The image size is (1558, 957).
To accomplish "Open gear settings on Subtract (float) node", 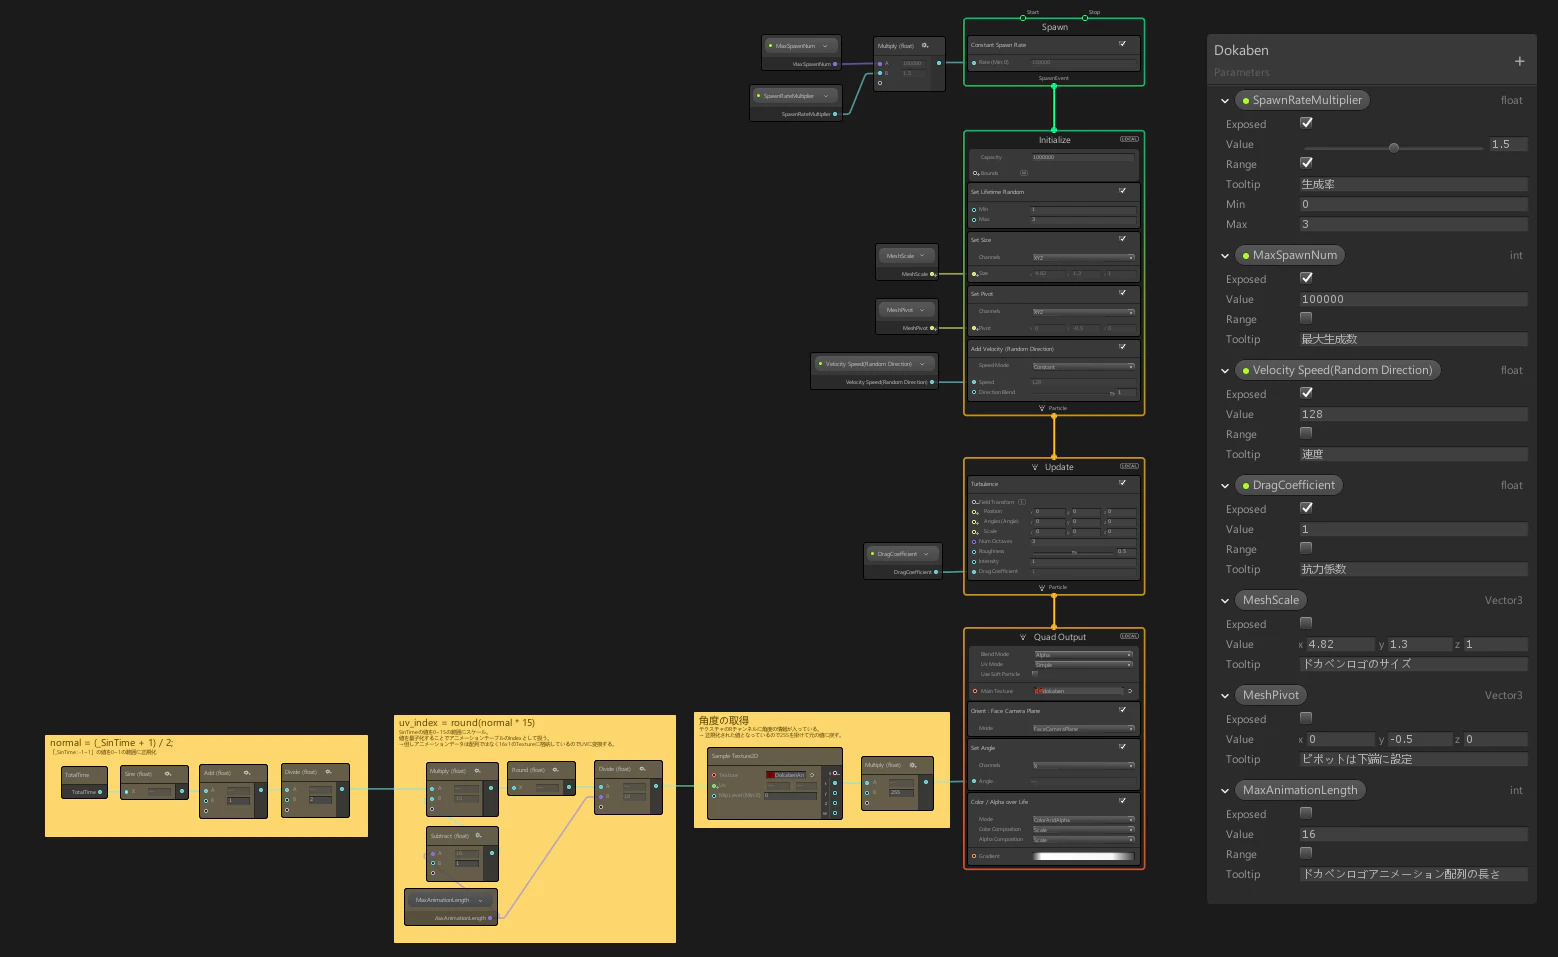I will pyautogui.click(x=479, y=835).
